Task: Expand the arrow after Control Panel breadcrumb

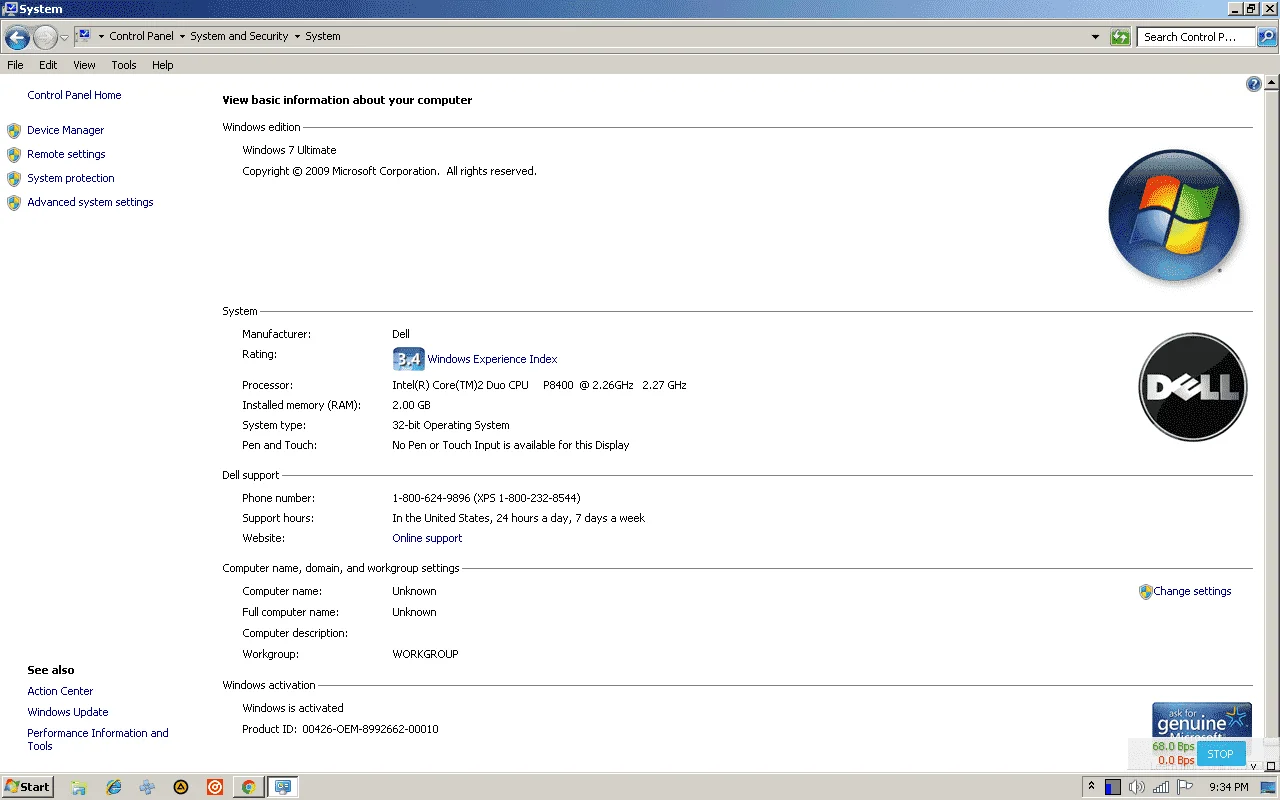Action: [x=182, y=36]
